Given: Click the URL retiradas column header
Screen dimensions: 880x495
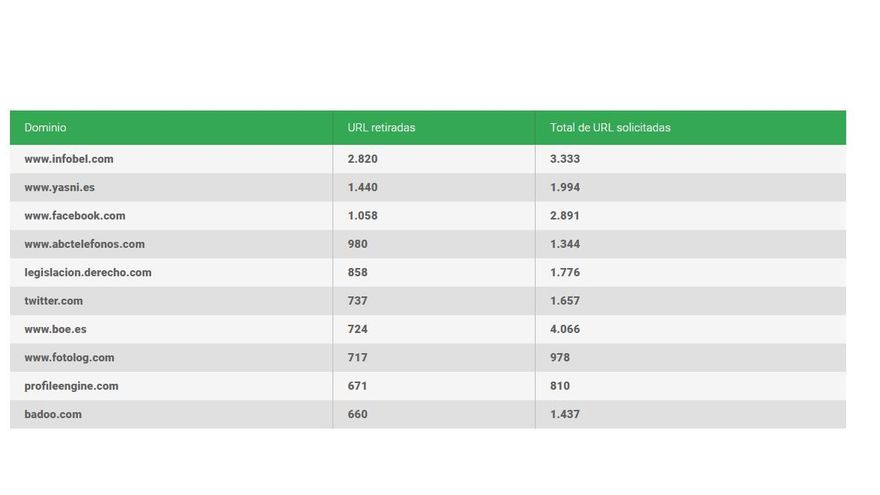Looking at the screenshot, I should pyautogui.click(x=381, y=128).
